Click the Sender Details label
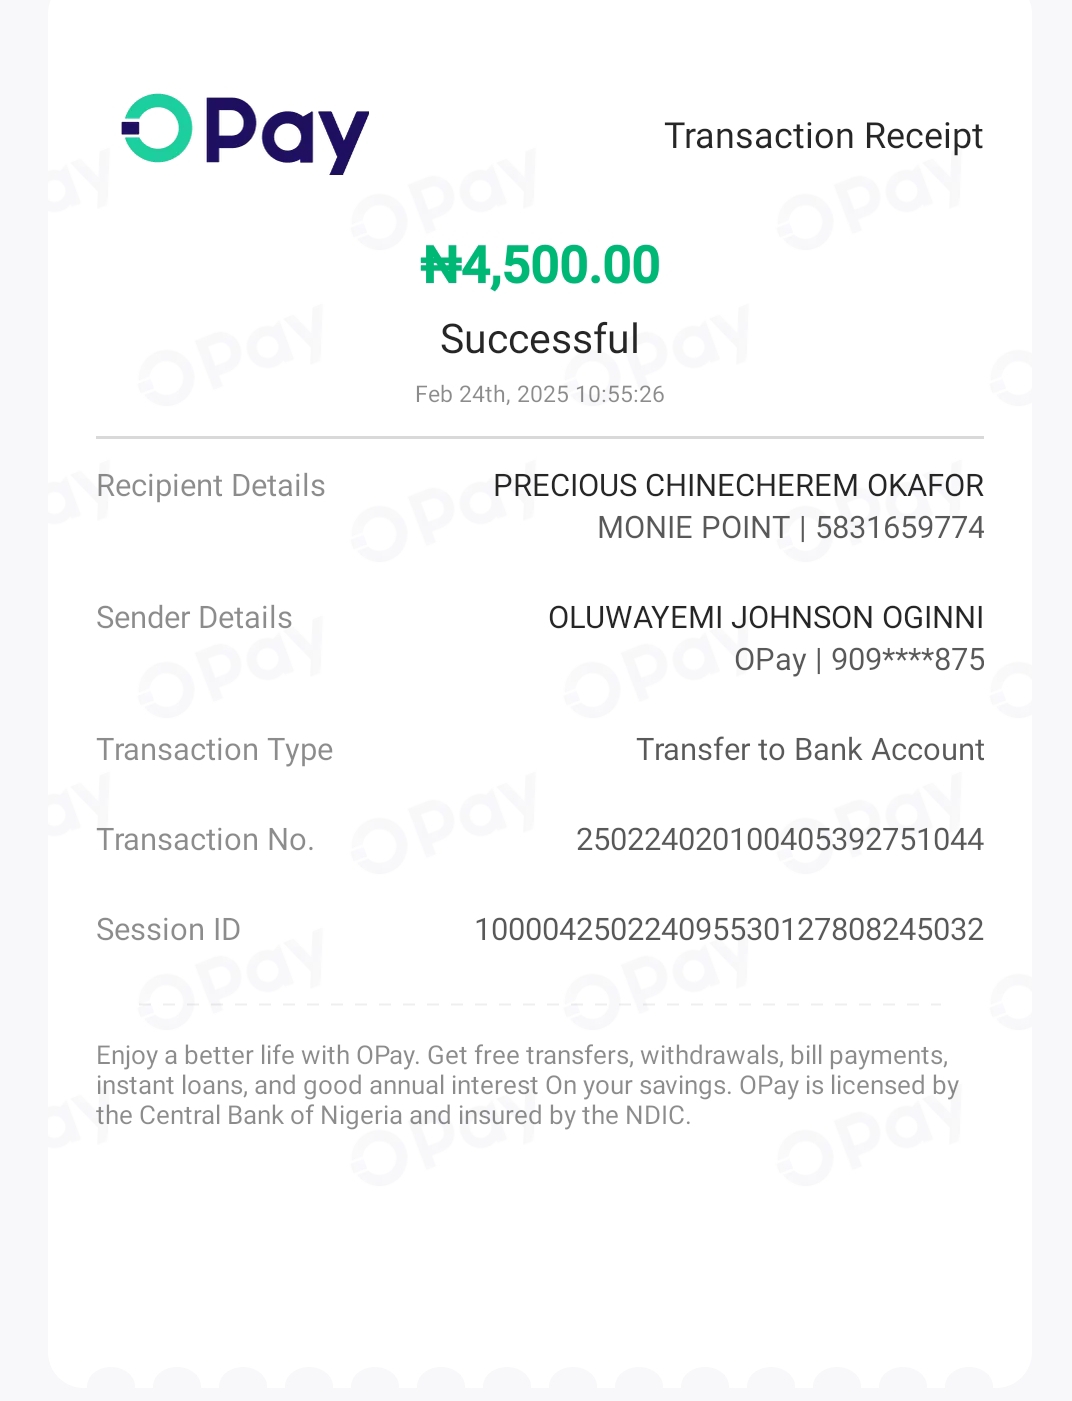Image resolution: width=1072 pixels, height=1401 pixels. (194, 618)
